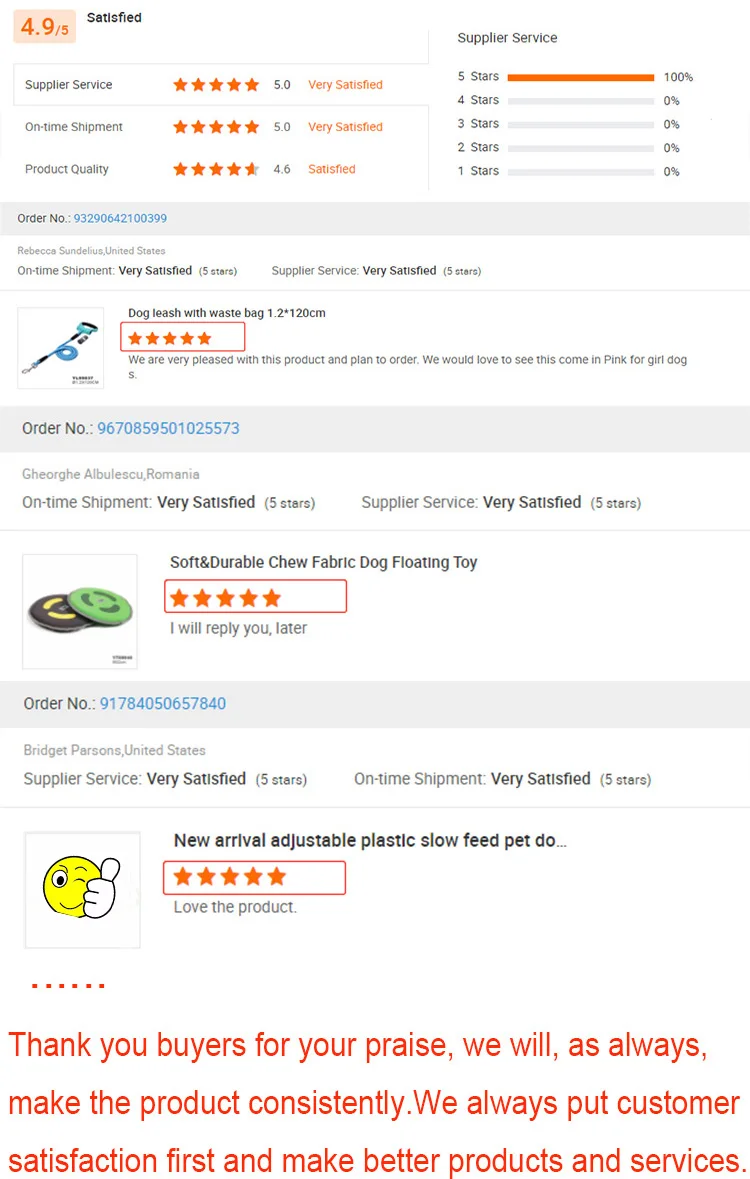Click the red ellipsis below the reviews

68,986
